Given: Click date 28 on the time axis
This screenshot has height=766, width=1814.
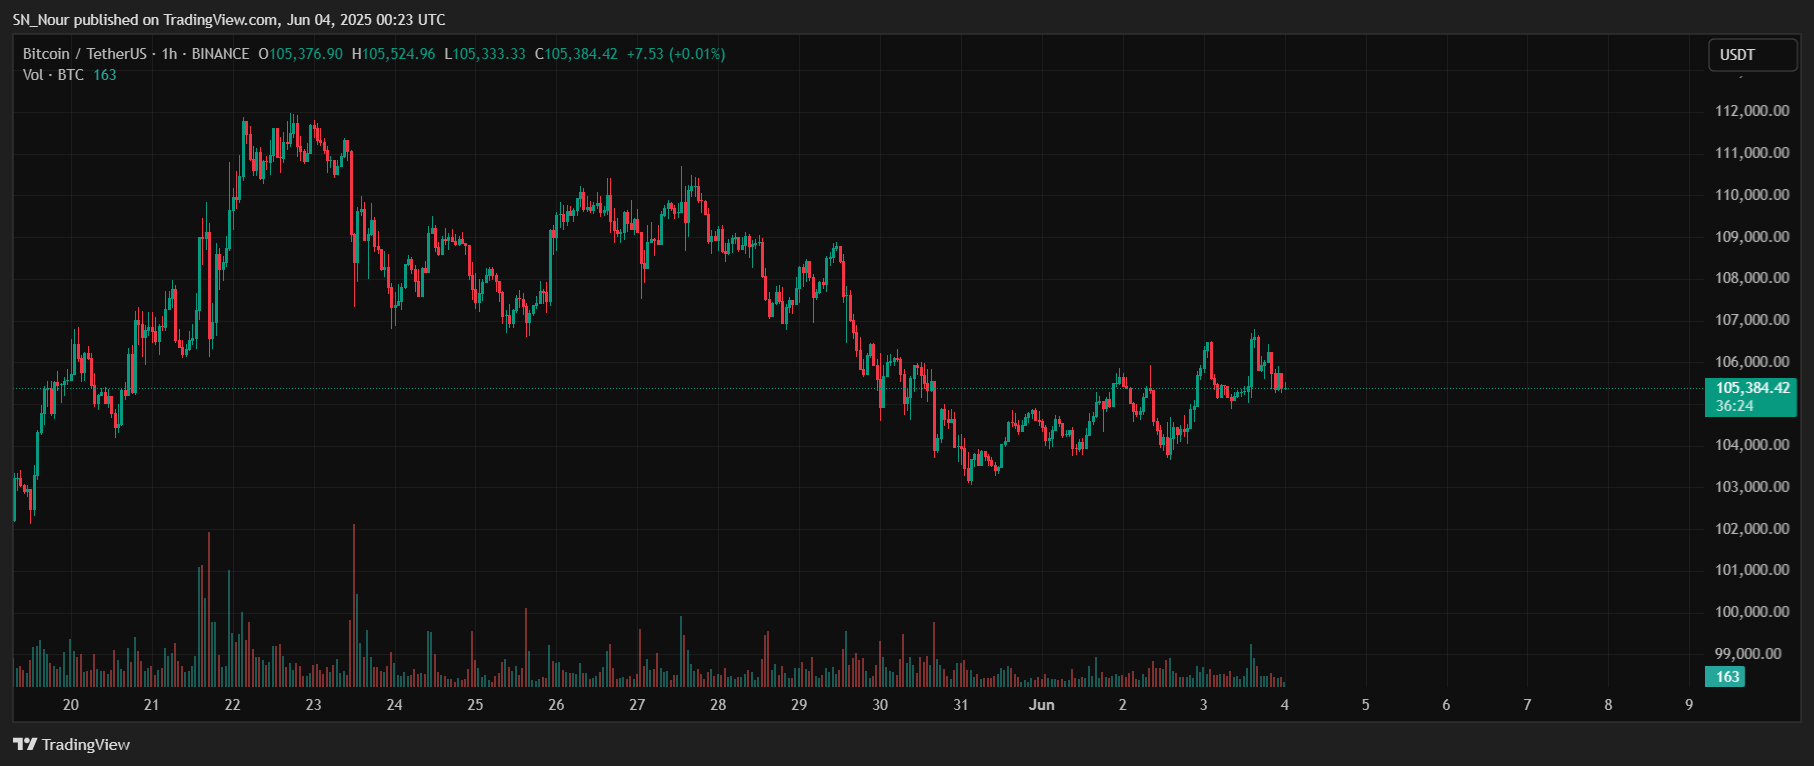Looking at the screenshot, I should tap(718, 705).
